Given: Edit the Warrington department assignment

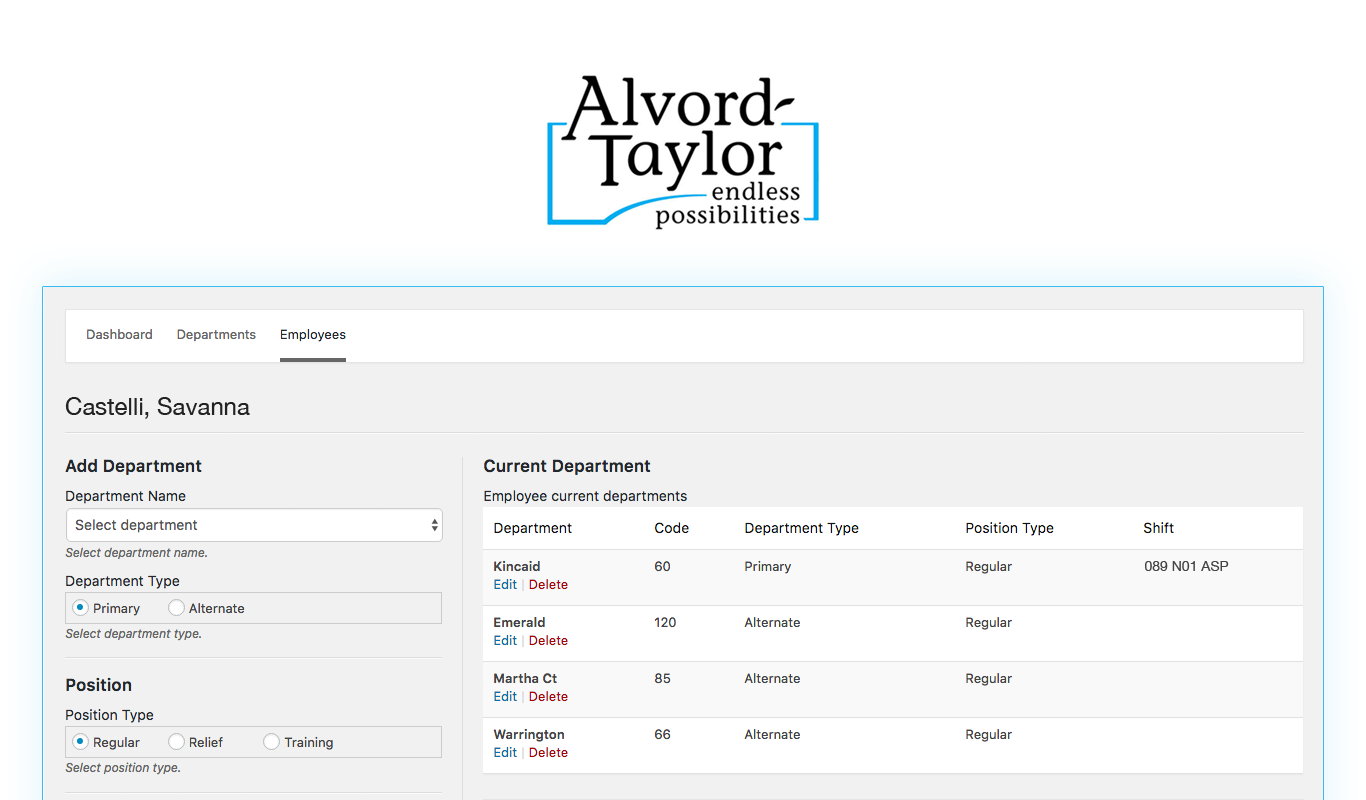Looking at the screenshot, I should (504, 752).
